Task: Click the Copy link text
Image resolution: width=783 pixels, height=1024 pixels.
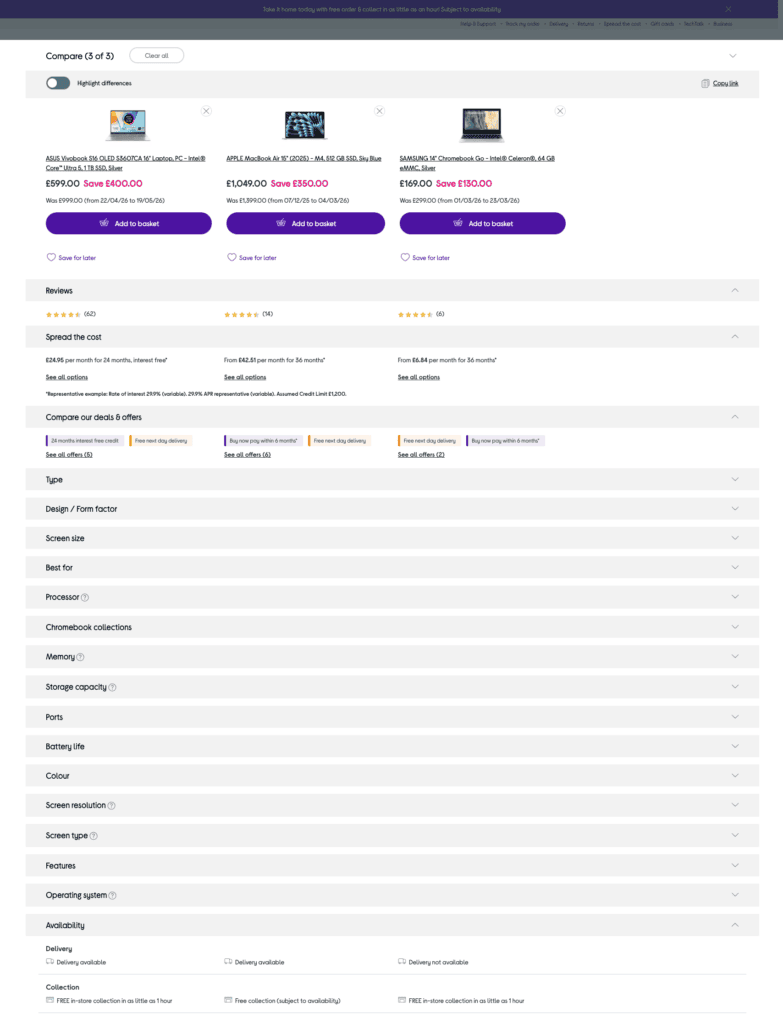Action: (x=726, y=83)
